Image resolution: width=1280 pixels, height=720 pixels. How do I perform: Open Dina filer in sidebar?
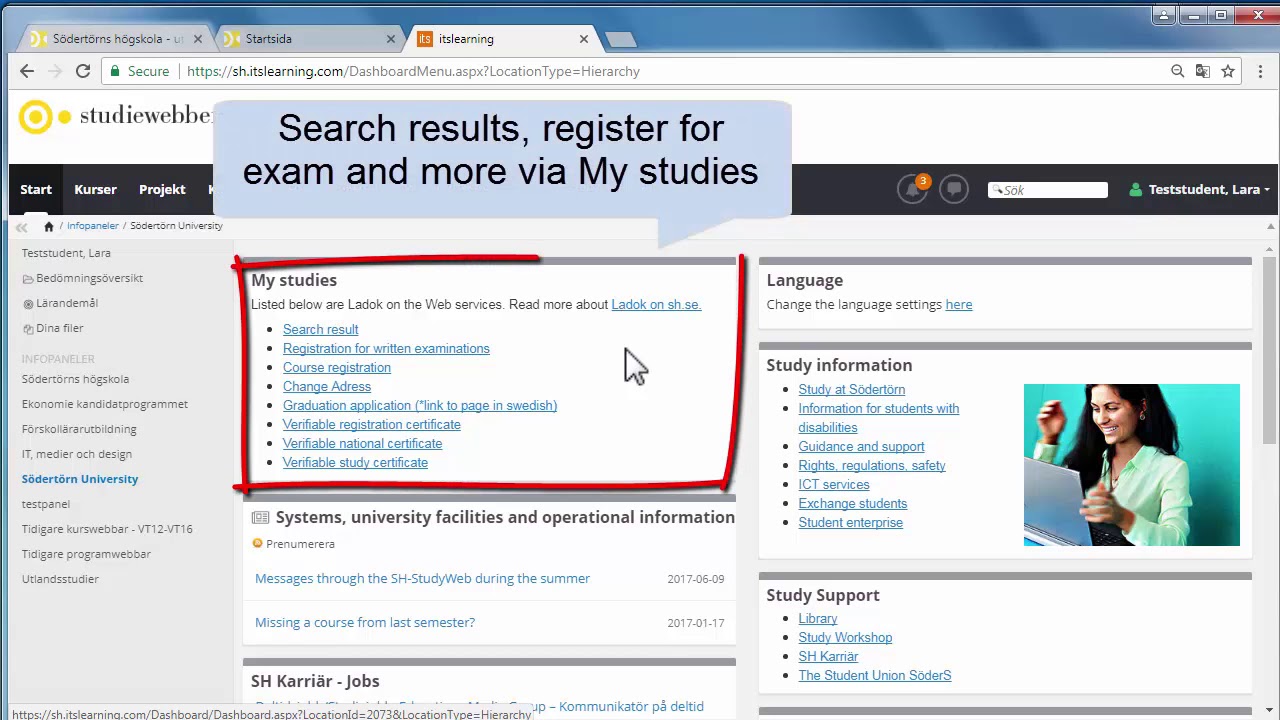59,328
